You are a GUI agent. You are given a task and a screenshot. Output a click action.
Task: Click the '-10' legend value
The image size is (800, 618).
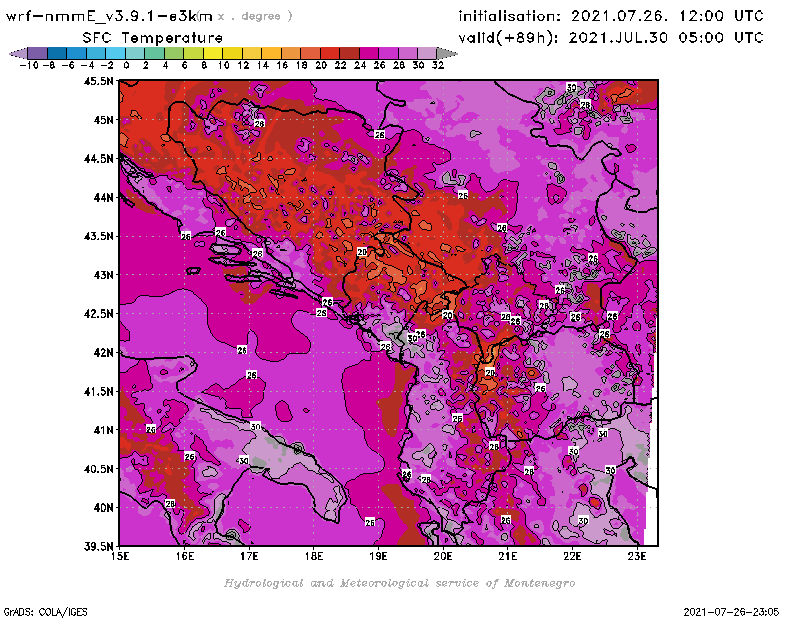coord(29,65)
